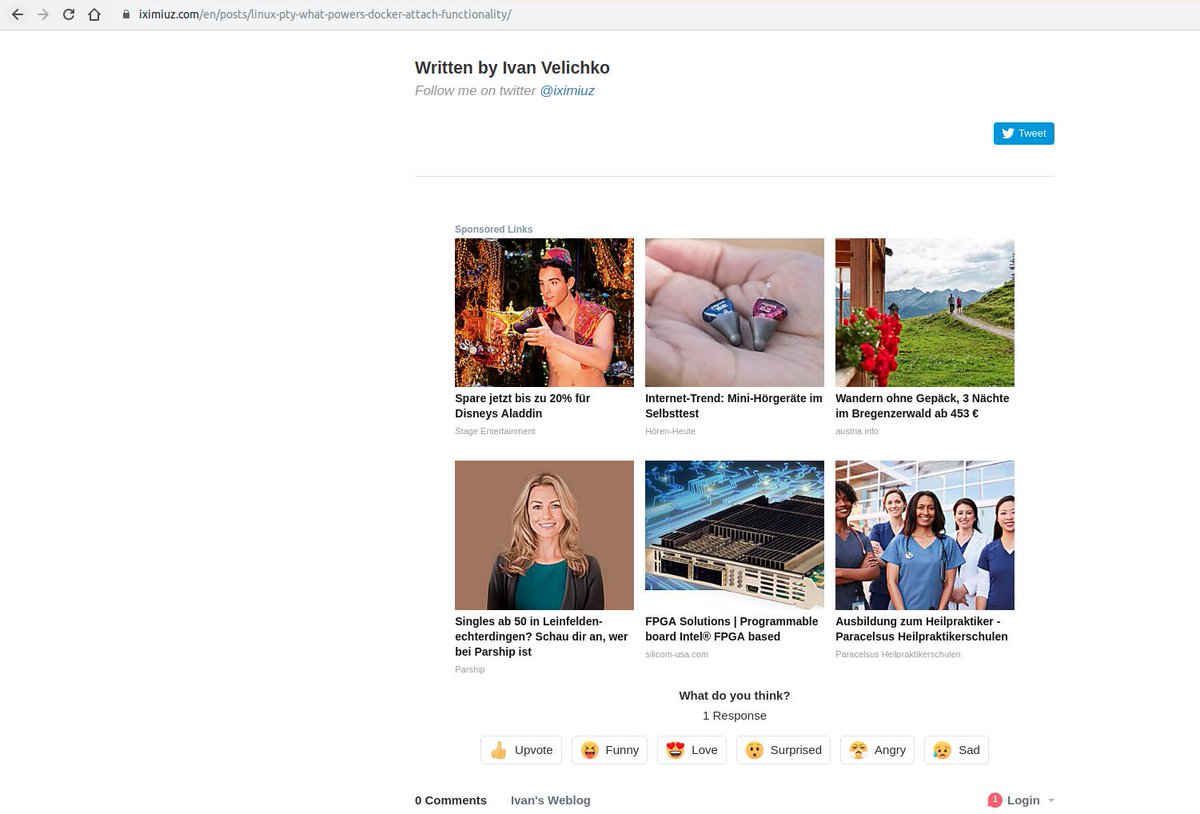Click the 'What do you think?' heading
This screenshot has height=814, width=1200.
735,696
